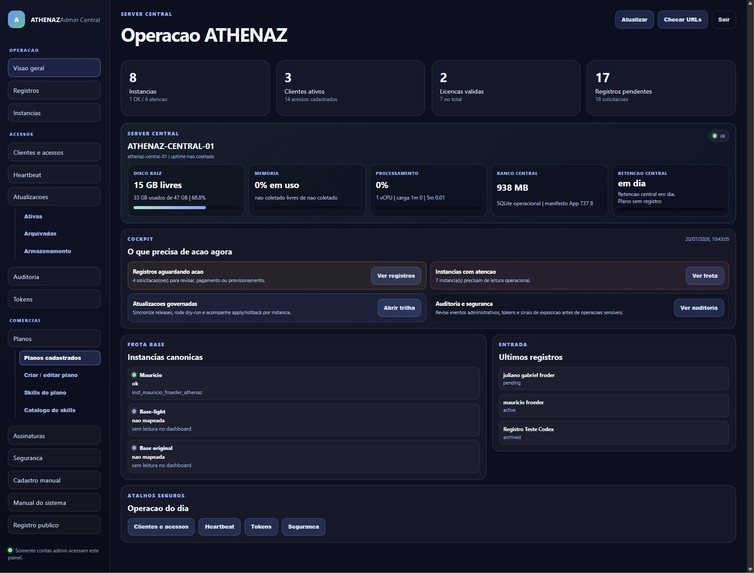
Task: Click the green status dot beside Mauricio
Action: (134, 375)
